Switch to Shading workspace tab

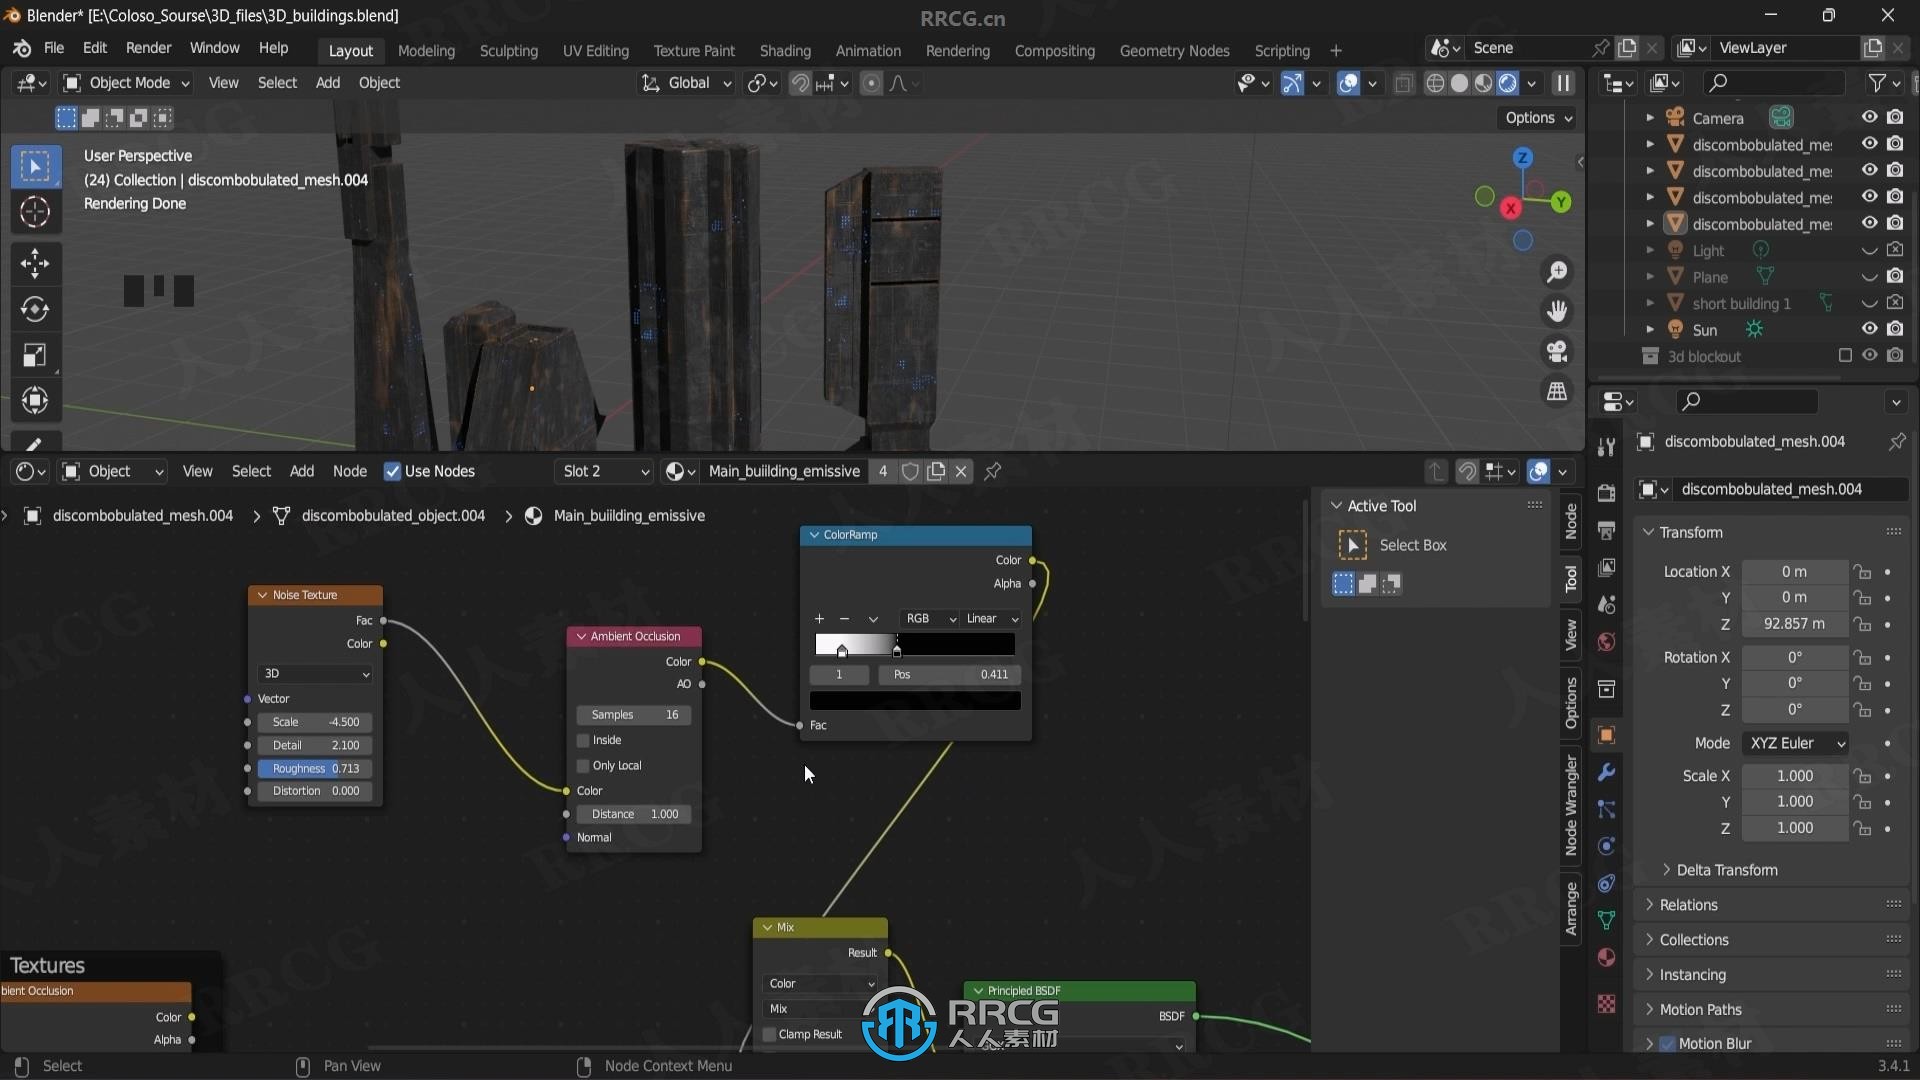(785, 51)
